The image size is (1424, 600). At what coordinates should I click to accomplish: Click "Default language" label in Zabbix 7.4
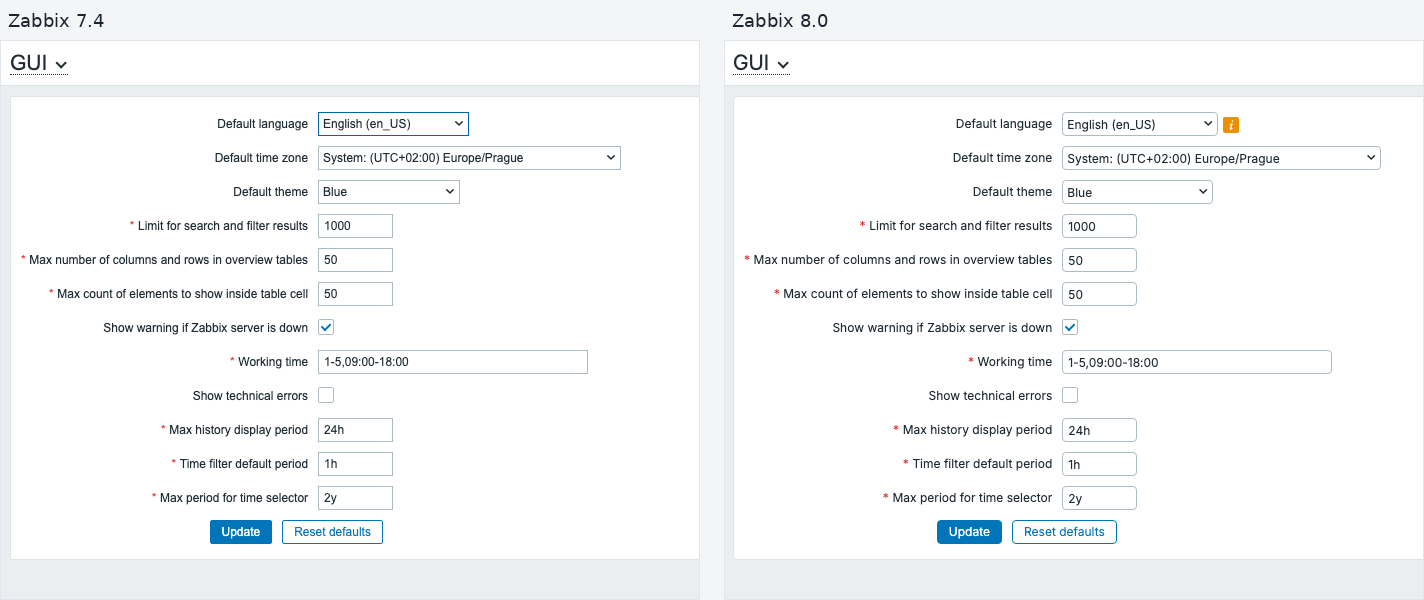(263, 124)
